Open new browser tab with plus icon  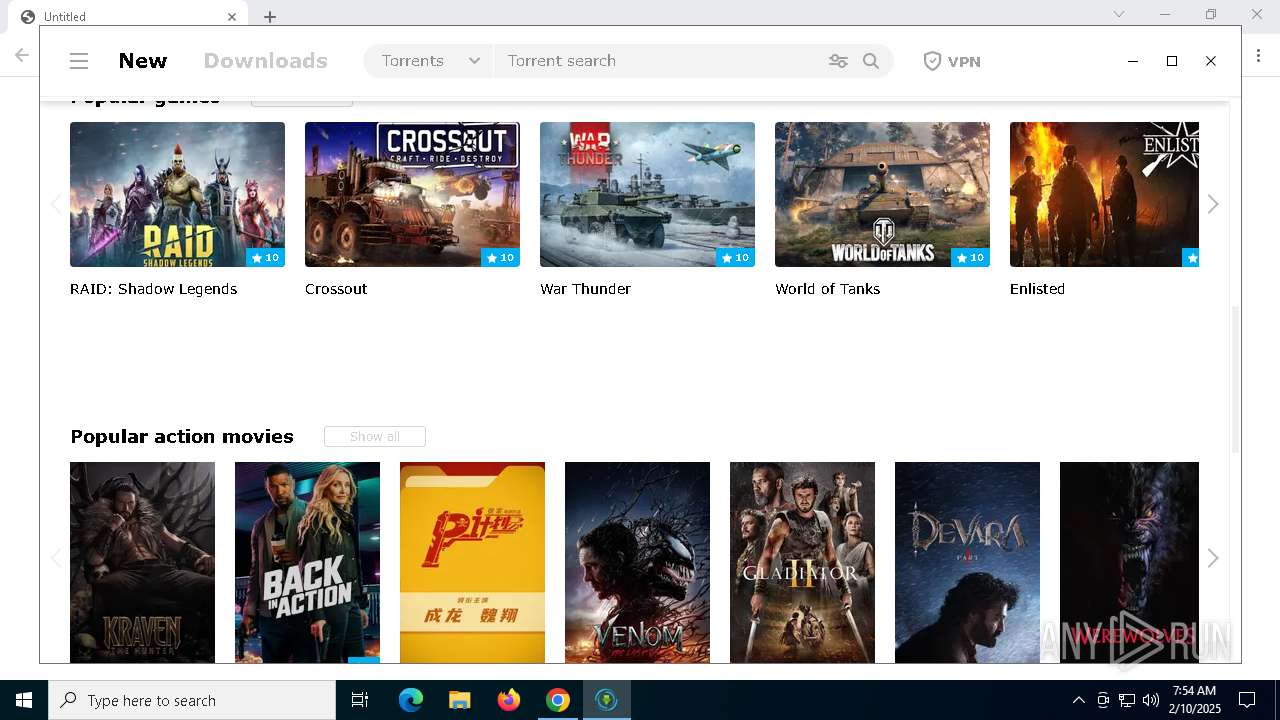click(270, 17)
